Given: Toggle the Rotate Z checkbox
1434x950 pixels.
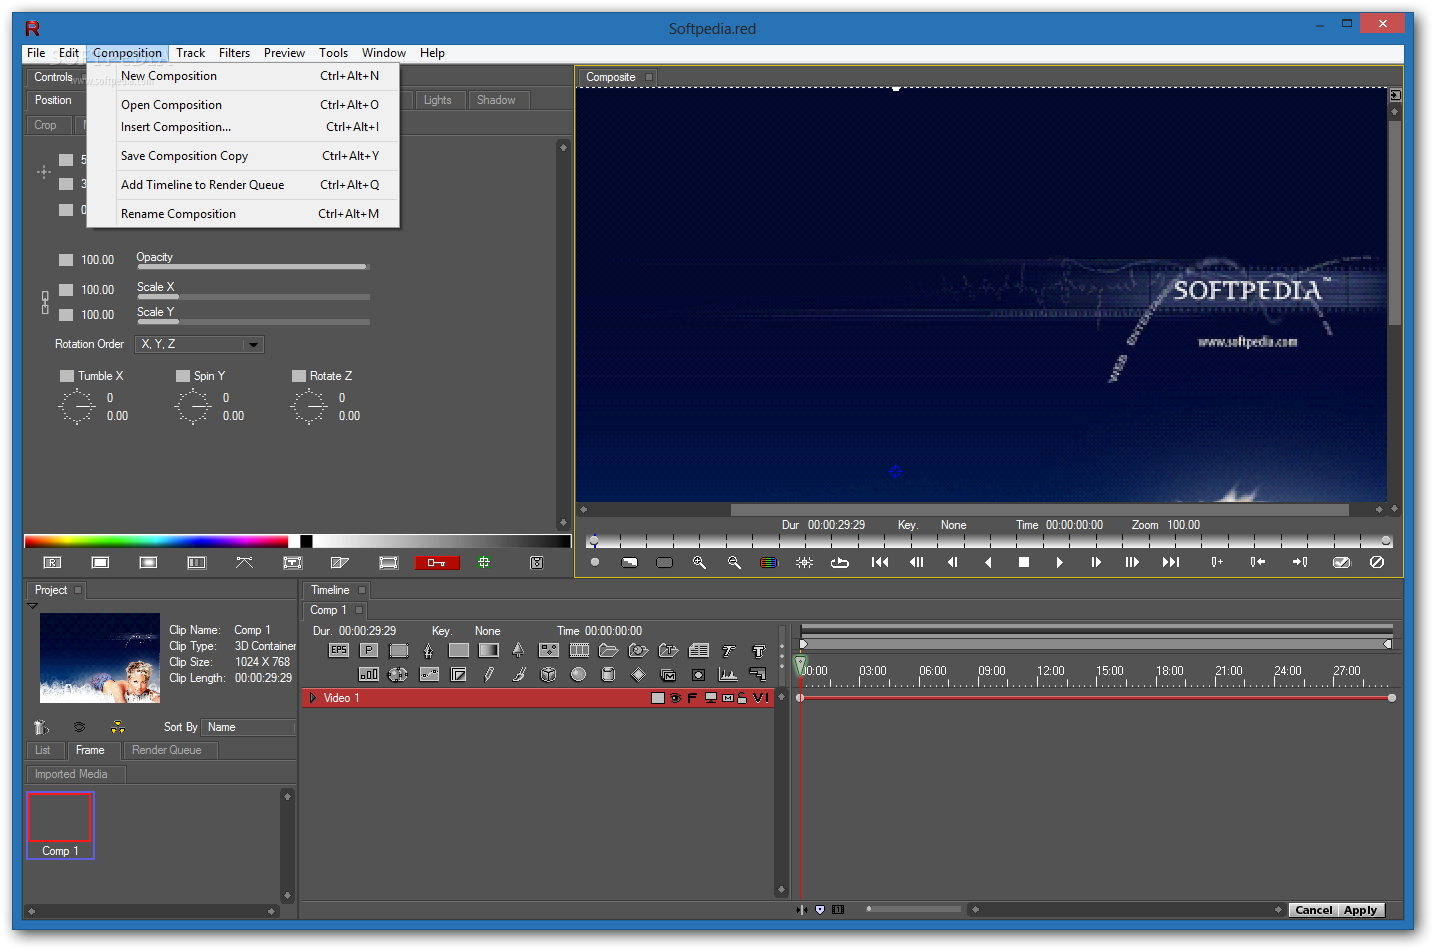Looking at the screenshot, I should 299,376.
